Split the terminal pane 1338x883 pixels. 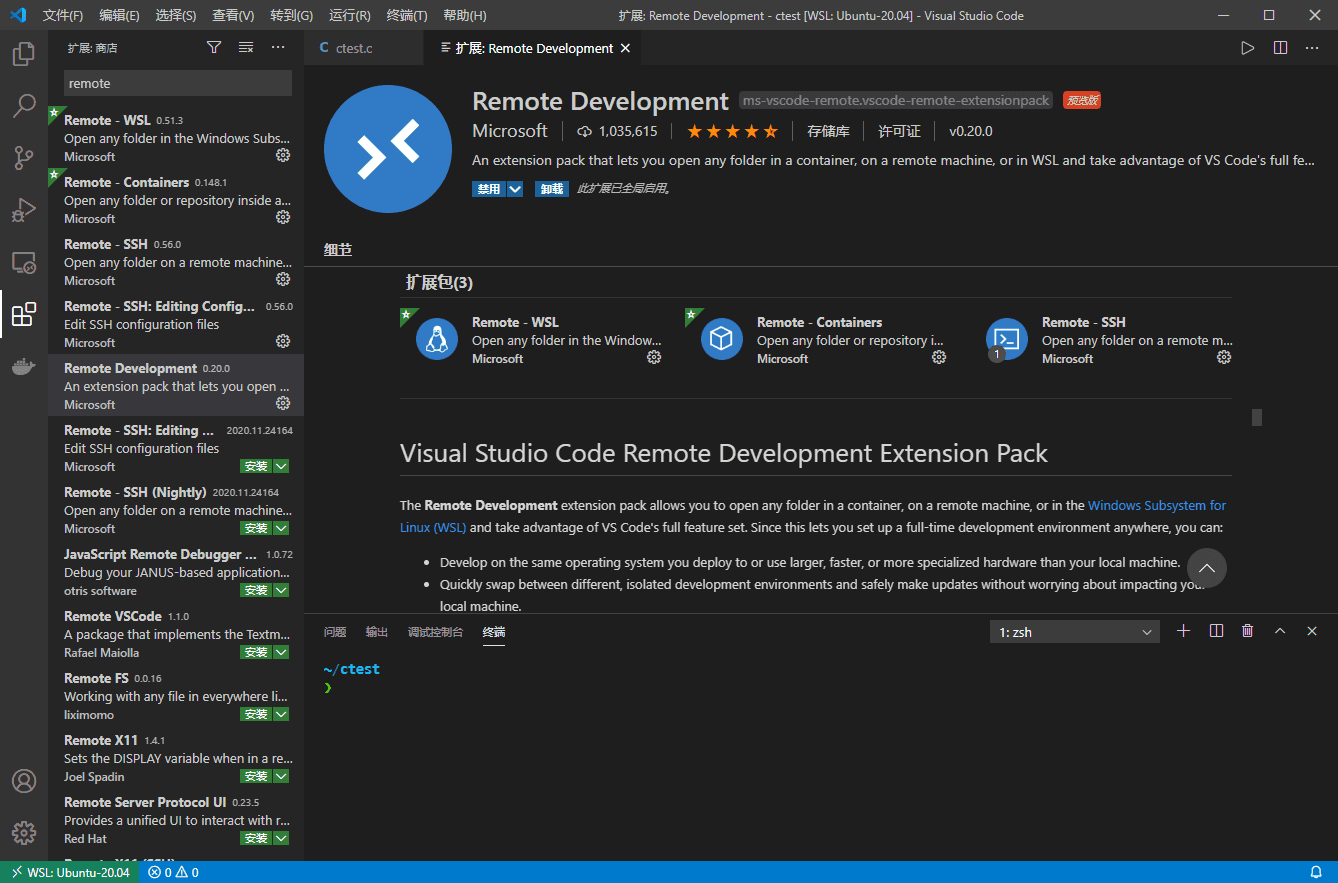[1216, 631]
